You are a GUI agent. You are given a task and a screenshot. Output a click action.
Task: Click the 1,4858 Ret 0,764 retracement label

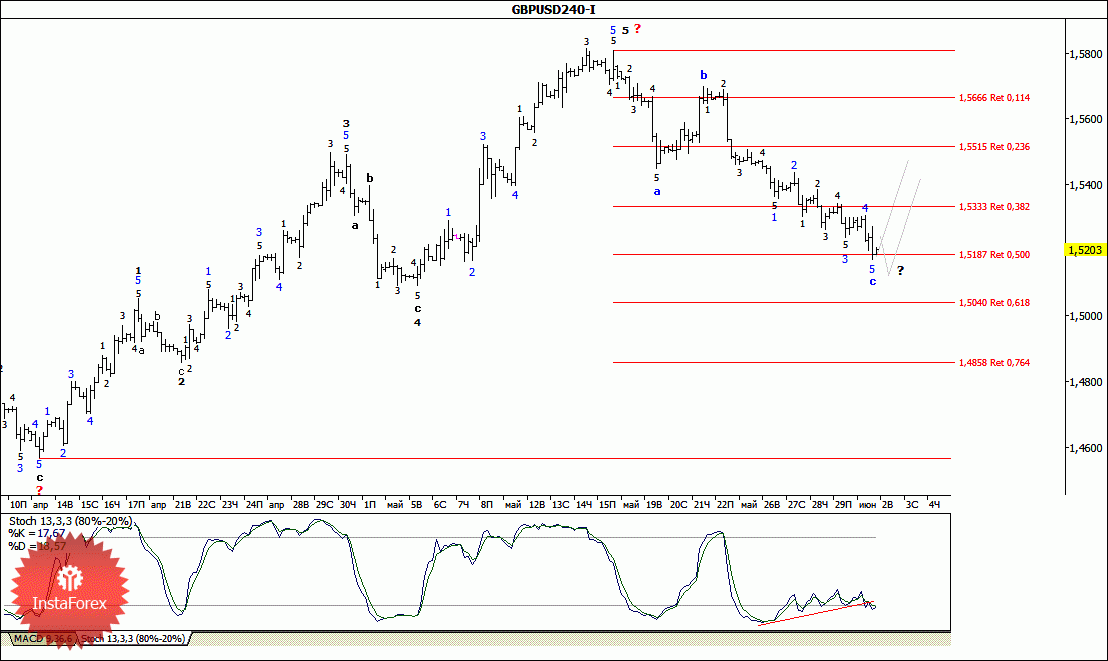(x=994, y=363)
